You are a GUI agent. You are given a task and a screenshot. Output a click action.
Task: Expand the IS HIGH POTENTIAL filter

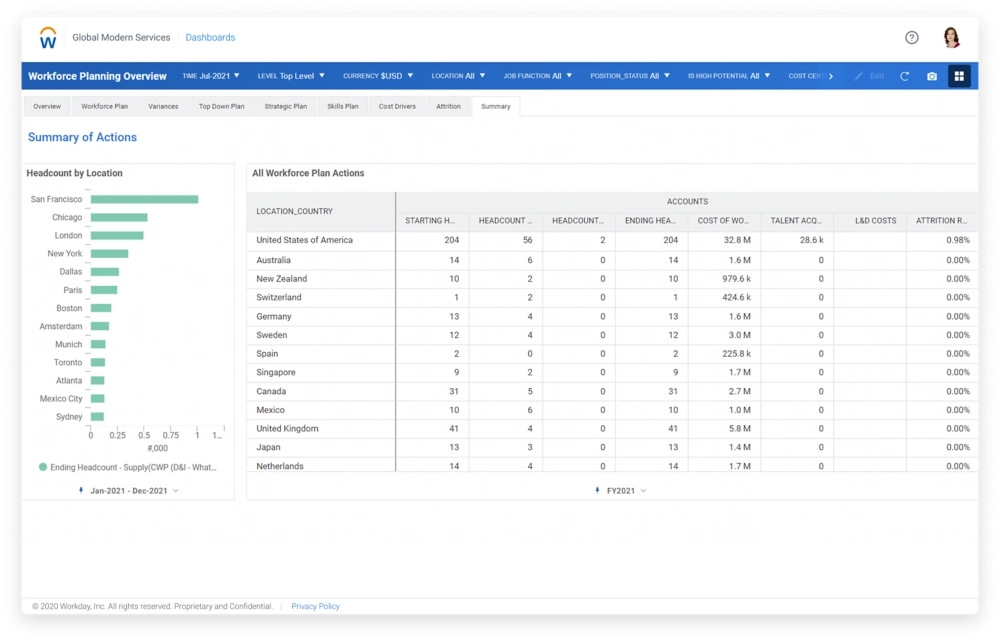pos(729,76)
